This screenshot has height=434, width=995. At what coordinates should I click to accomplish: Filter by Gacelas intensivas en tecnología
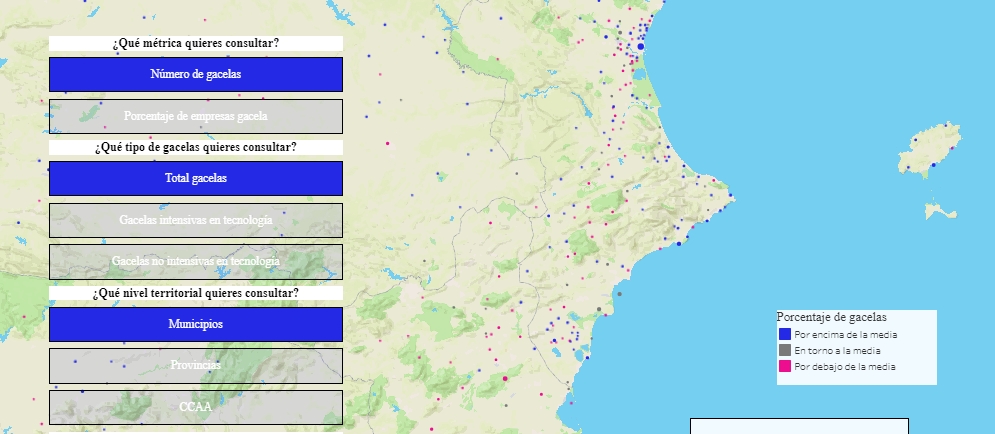pos(196,220)
